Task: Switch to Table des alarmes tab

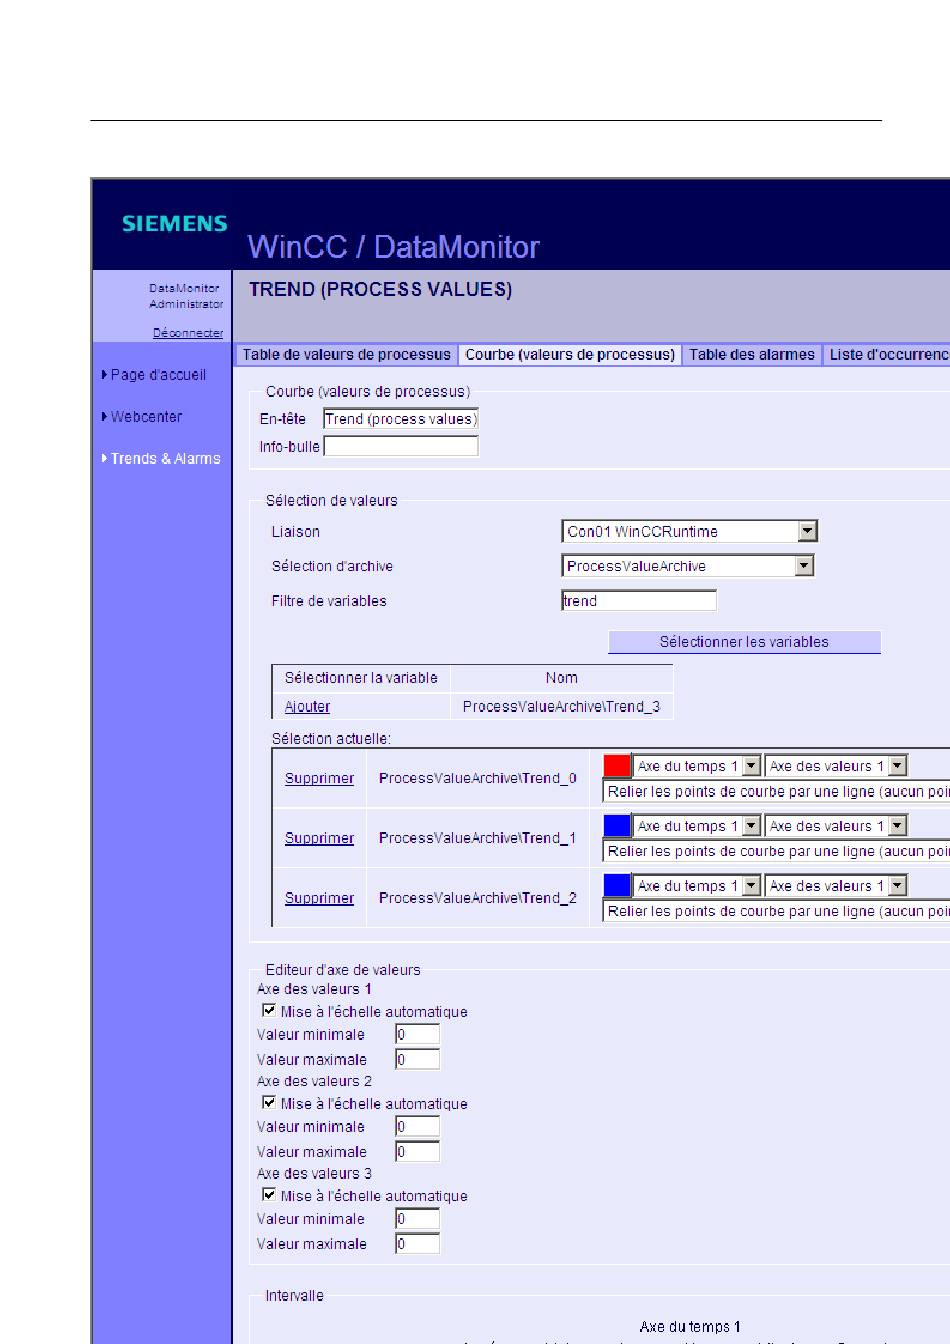Action: pos(751,355)
